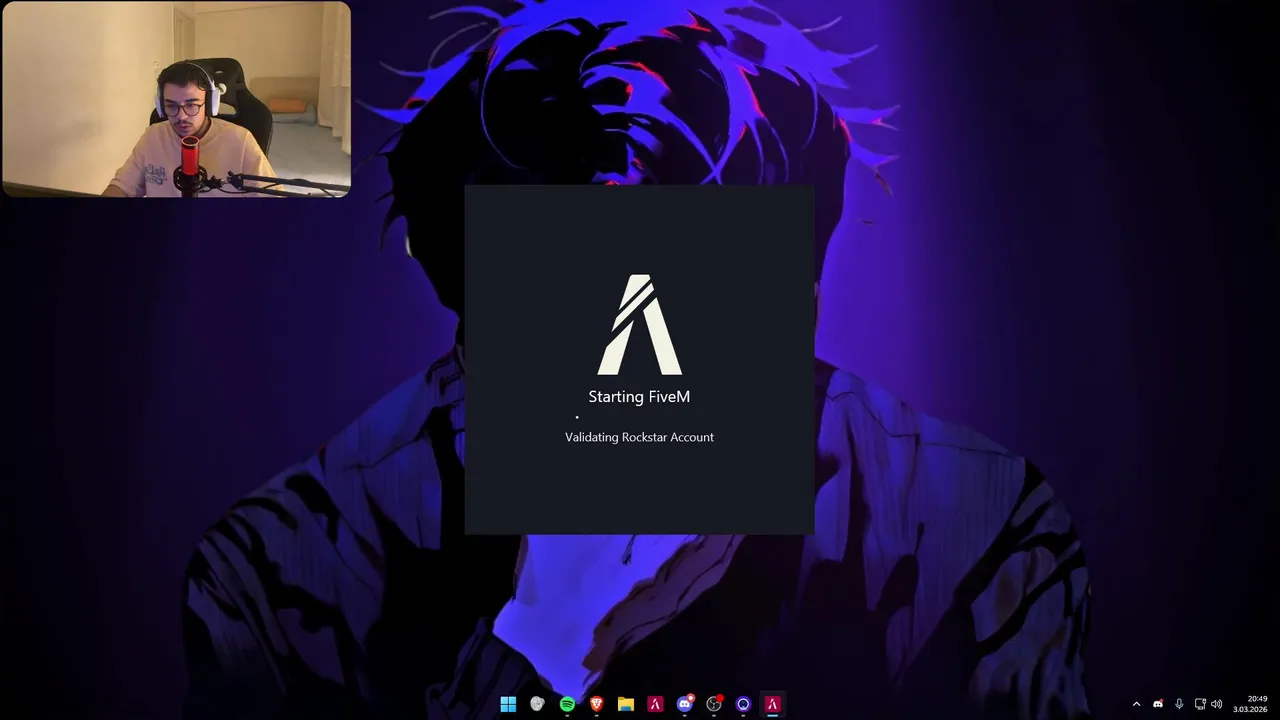Click the loading progress dot under Starting FiveM
Screen dimensions: 1280x720
click(577, 417)
